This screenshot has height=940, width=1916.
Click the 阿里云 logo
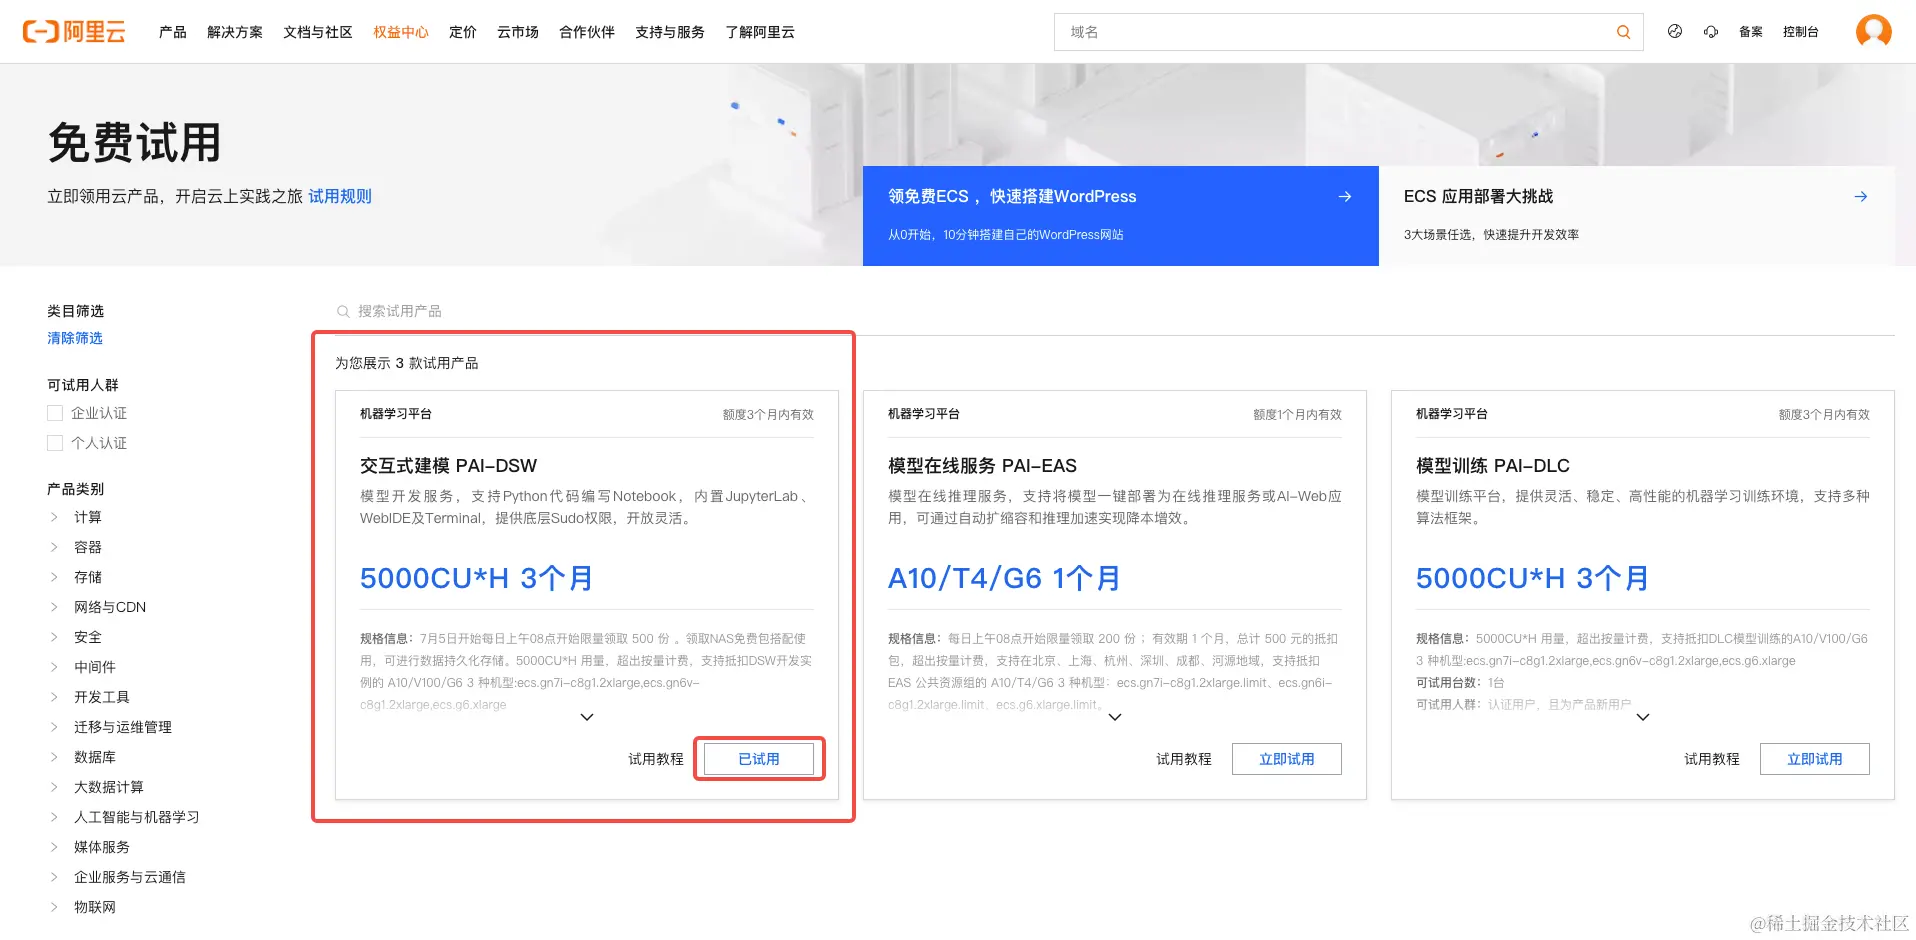[74, 32]
